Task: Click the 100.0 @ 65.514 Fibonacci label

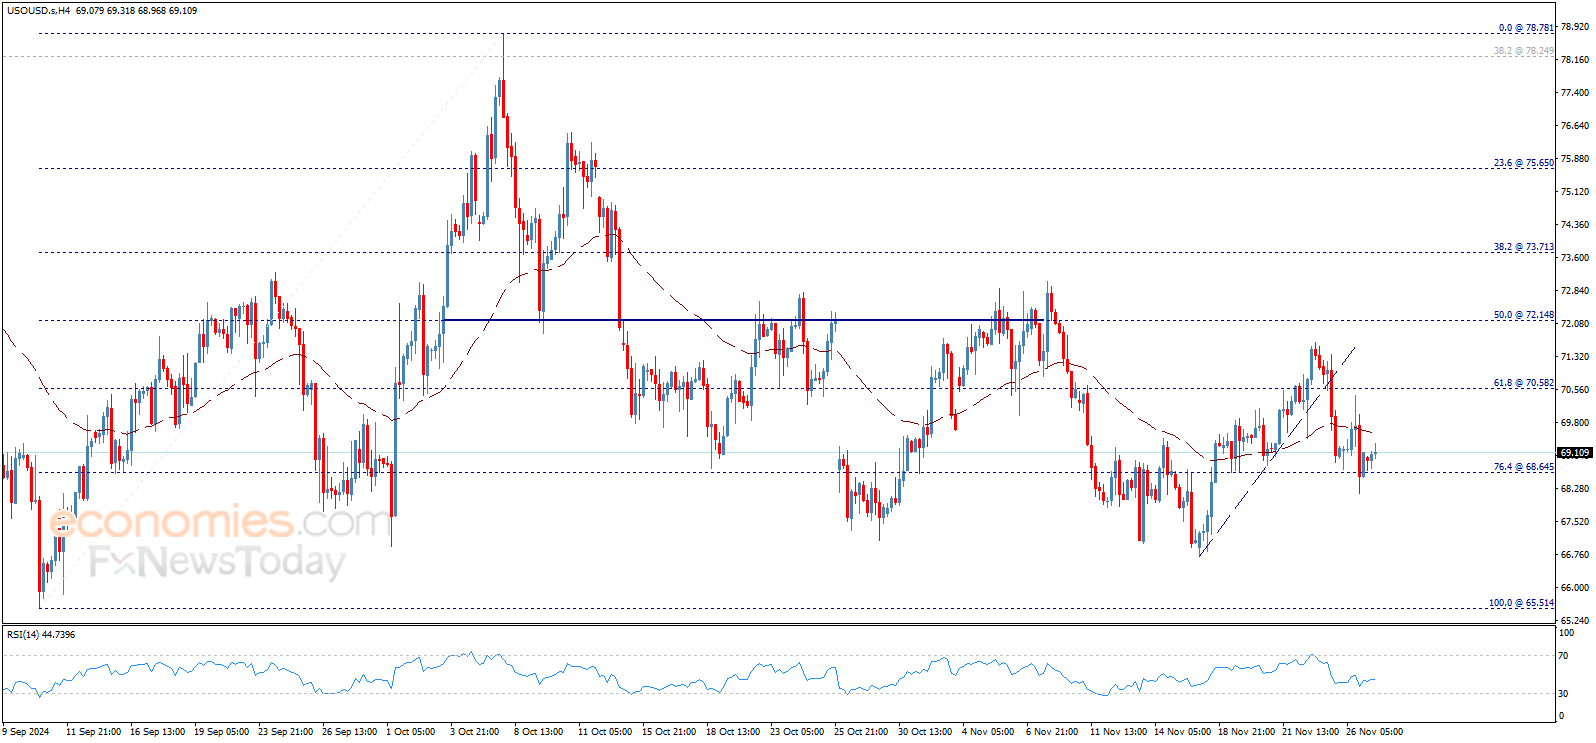Action: point(1522,603)
